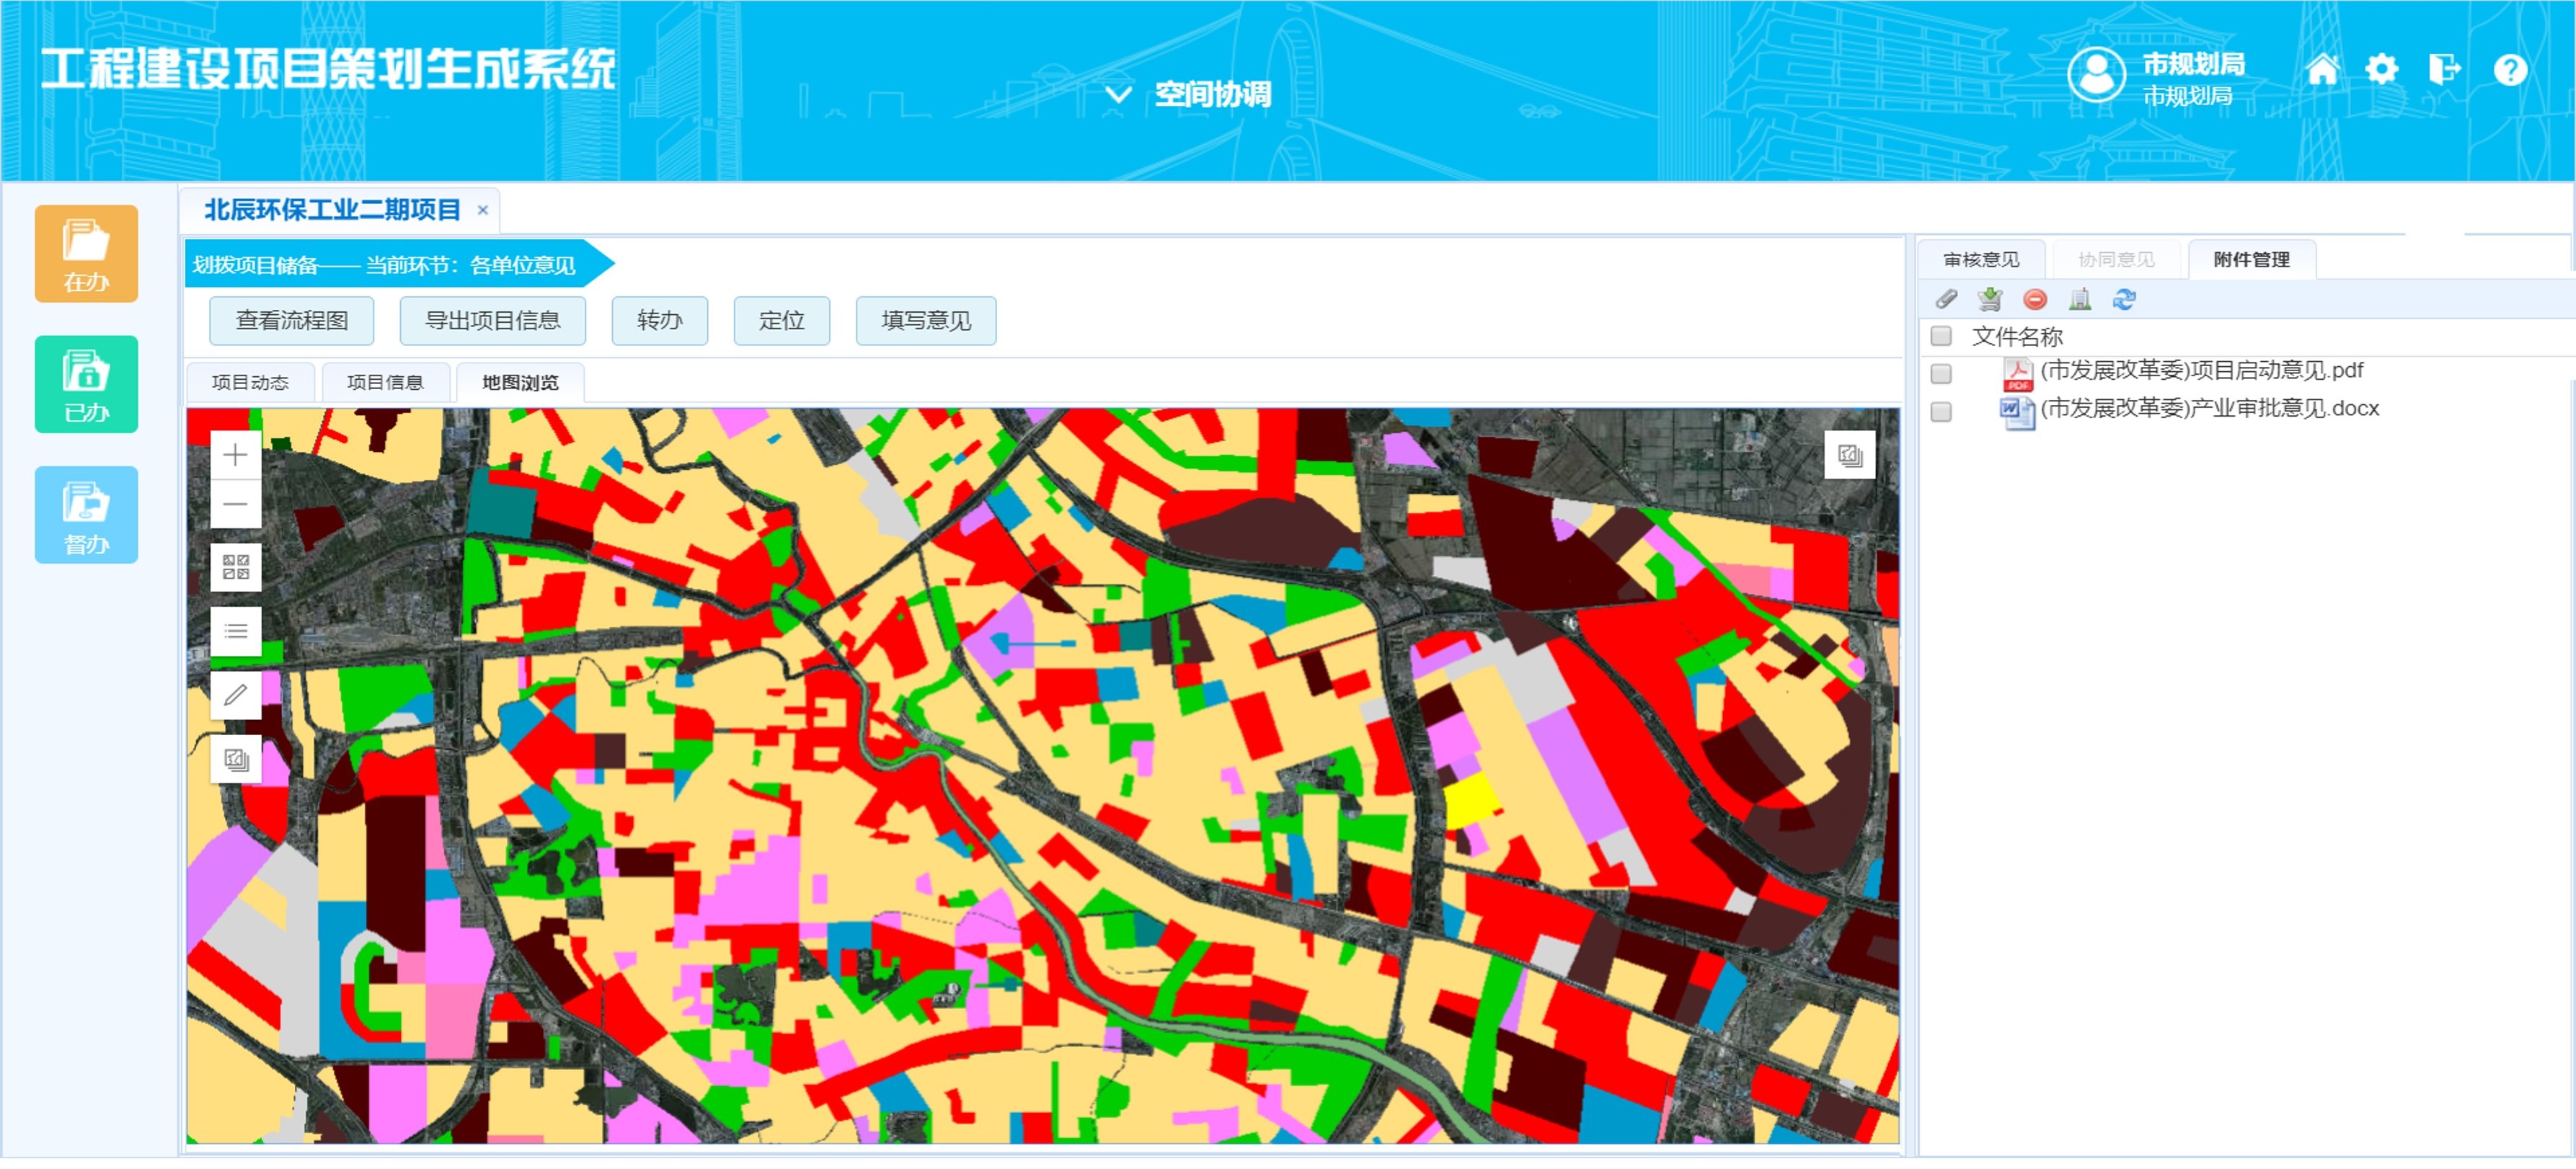Click the 查看流程图 button
The image size is (2576, 1169).
291,321
